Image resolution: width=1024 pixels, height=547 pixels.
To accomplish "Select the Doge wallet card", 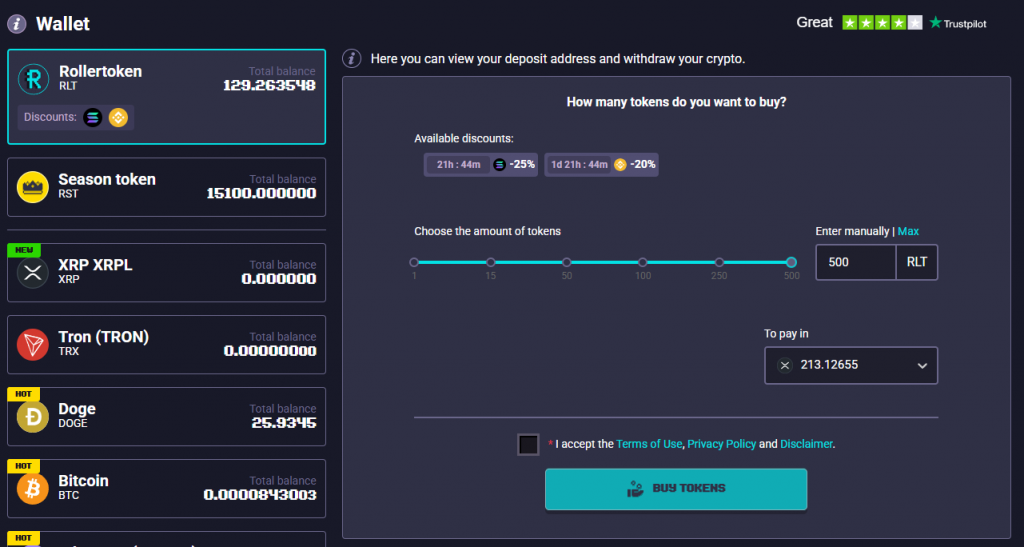I will [x=167, y=416].
